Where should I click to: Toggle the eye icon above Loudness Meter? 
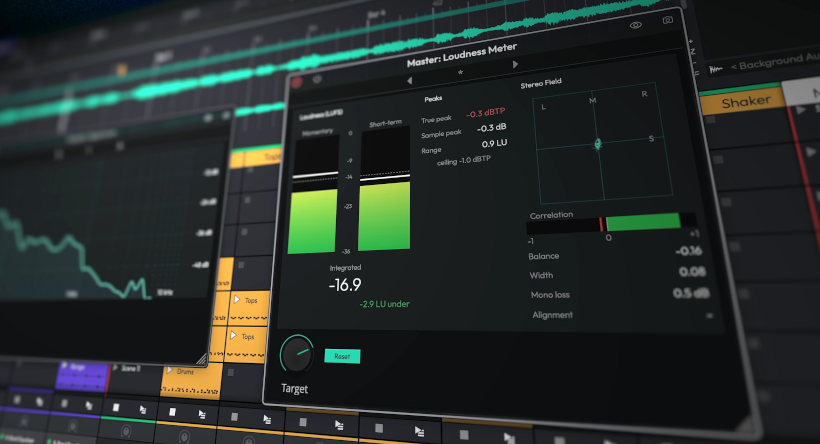(x=635, y=25)
